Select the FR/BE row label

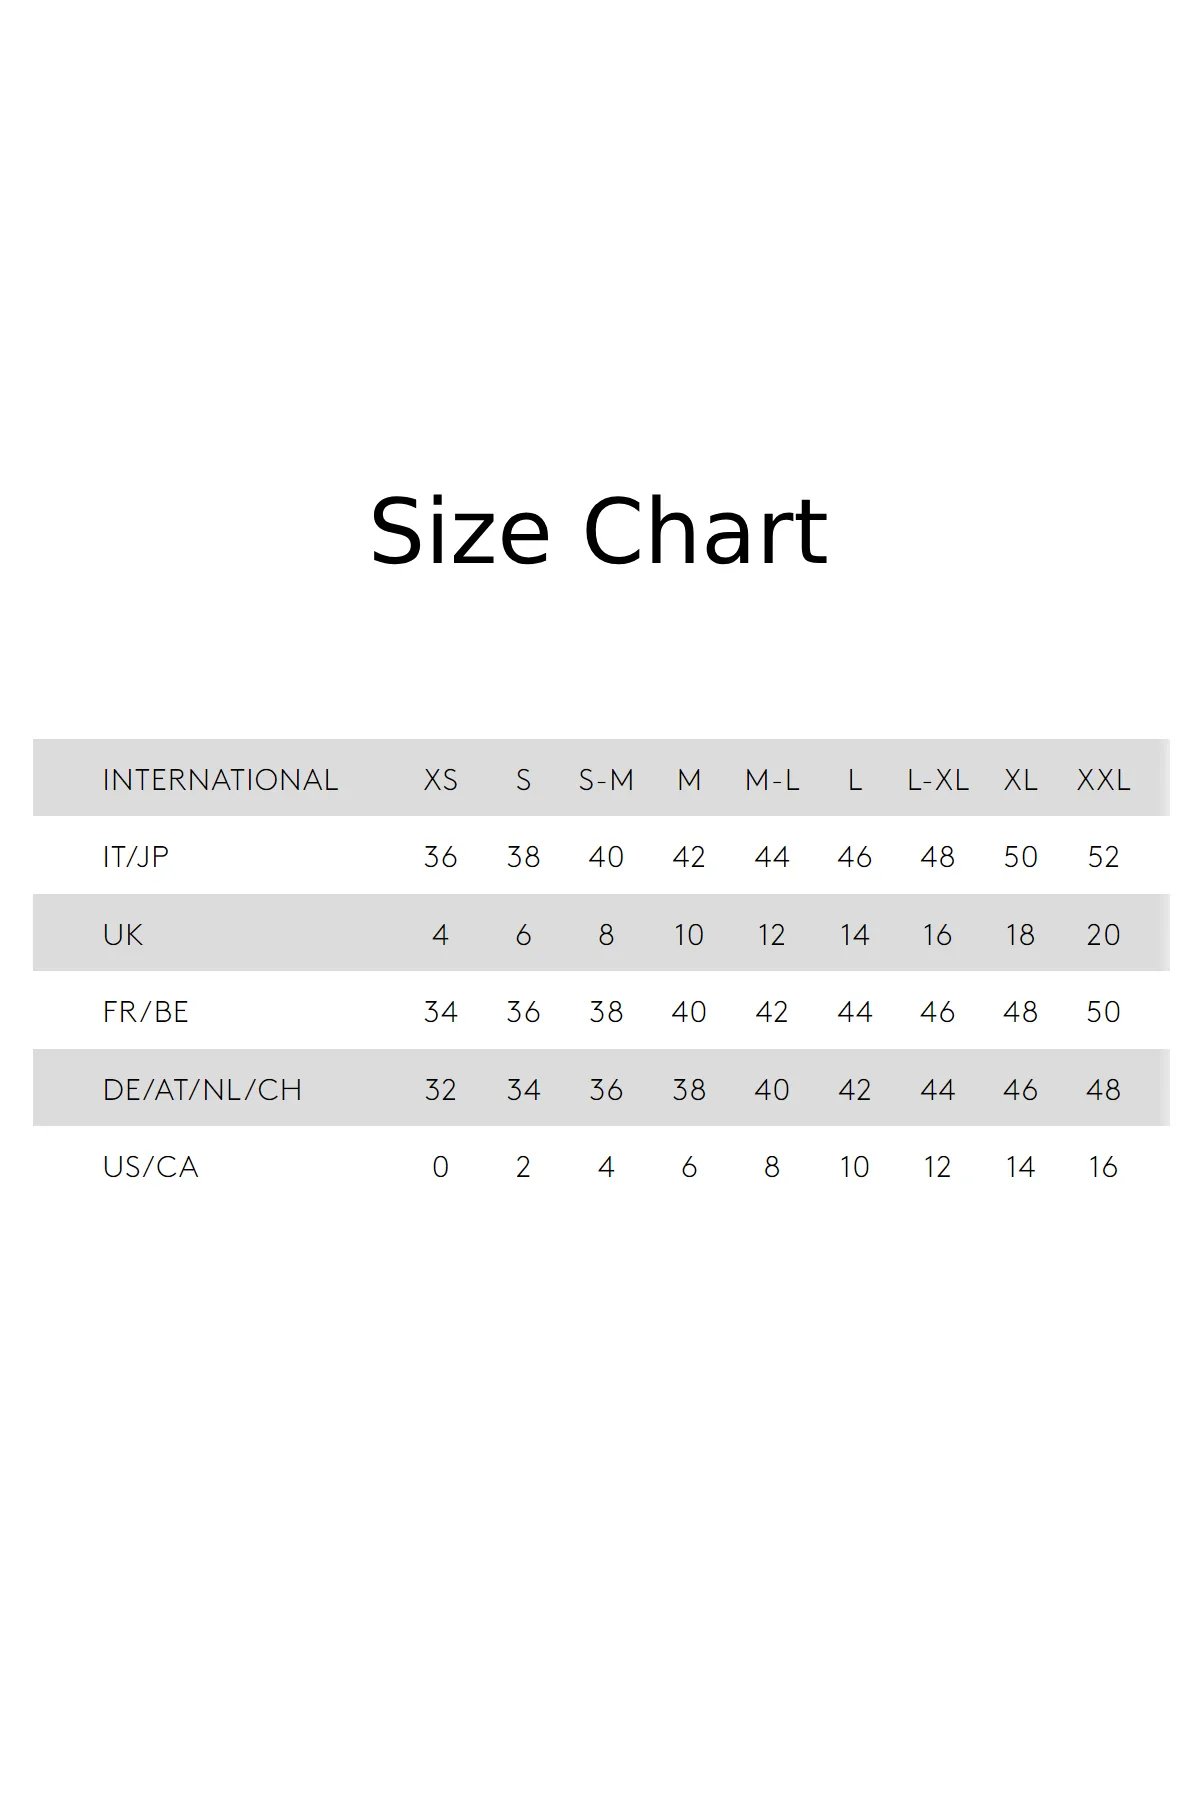[146, 1012]
